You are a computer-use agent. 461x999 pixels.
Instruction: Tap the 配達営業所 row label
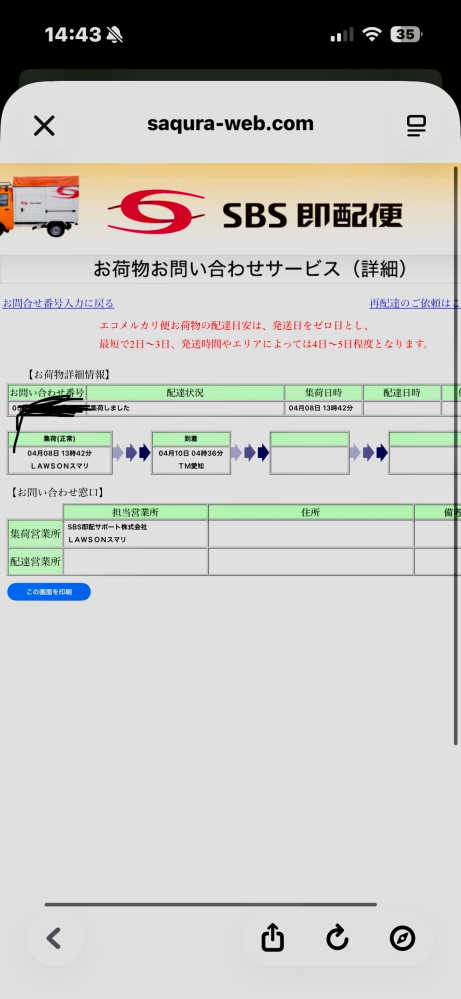[36, 562]
